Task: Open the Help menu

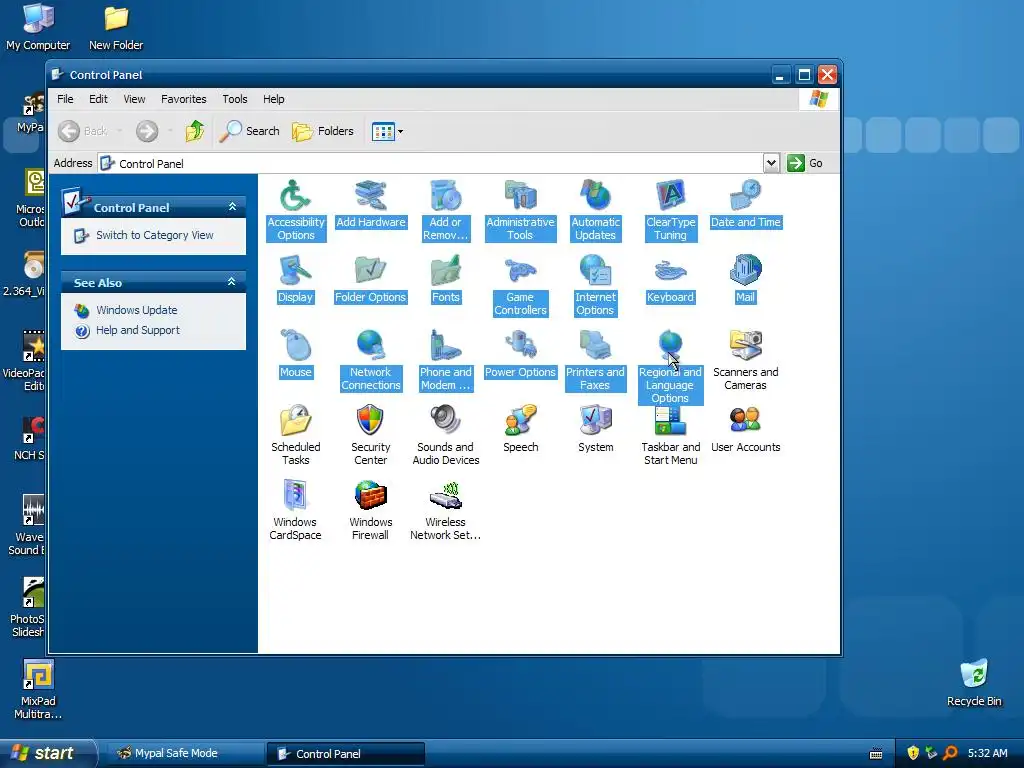Action: tap(274, 99)
